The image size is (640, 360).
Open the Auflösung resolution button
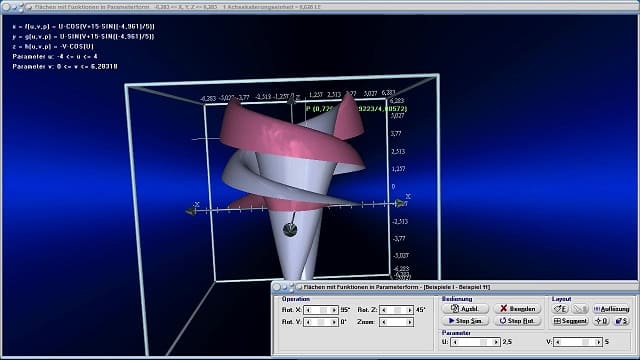tap(611, 309)
